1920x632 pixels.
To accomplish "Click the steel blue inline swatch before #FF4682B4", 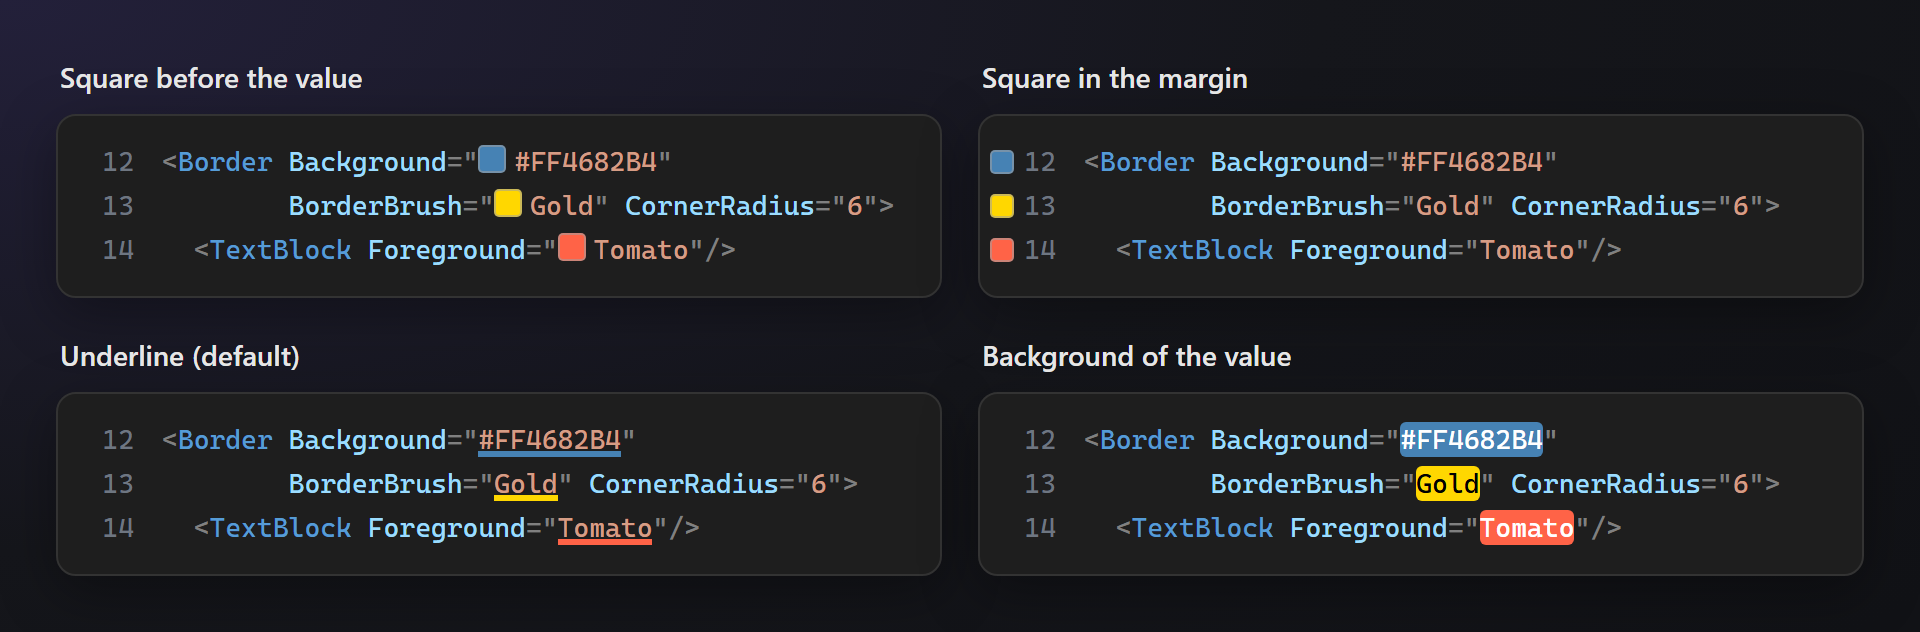I will tap(492, 159).
